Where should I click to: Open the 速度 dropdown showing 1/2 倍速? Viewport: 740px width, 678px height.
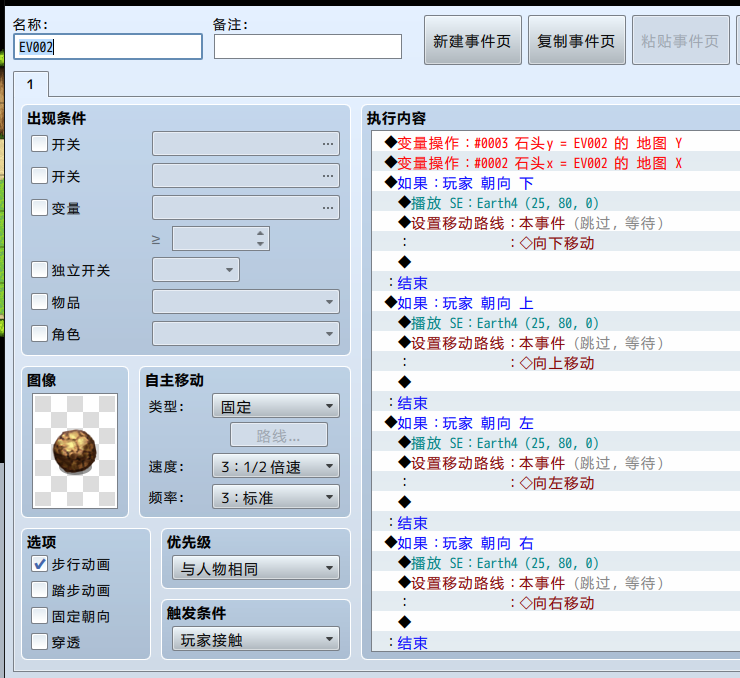[276, 466]
